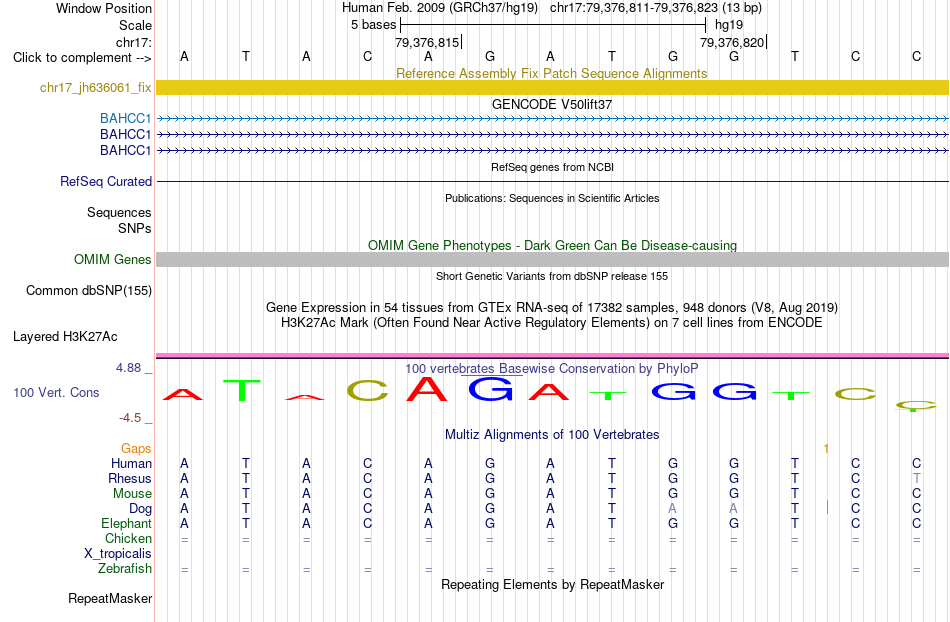
Task: Click the RefSeq Curated intron line
Action: (553, 181)
